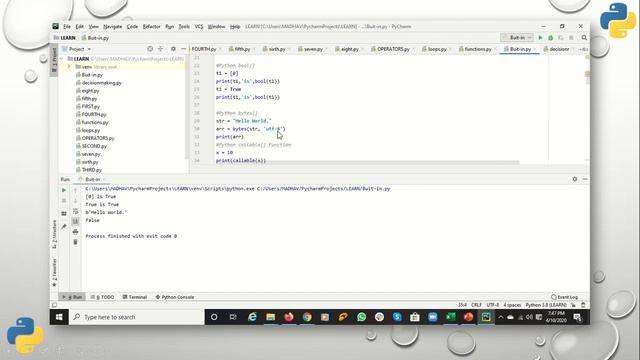Start debugging with the green bug icon
This screenshot has height=360, width=640.
pyautogui.click(x=551, y=38)
